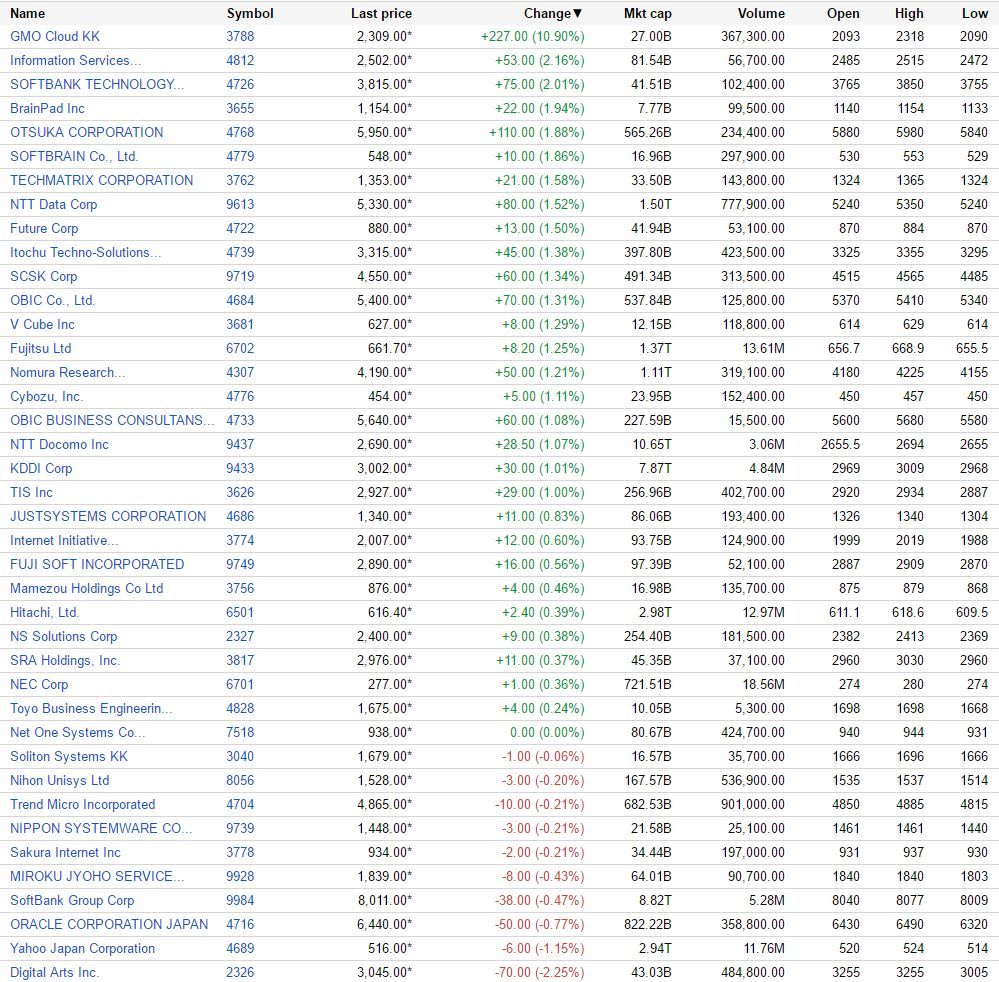Viewport: 999px width, 982px height.
Task: Open Yahoo Japan Corporation link
Action: click(82, 948)
